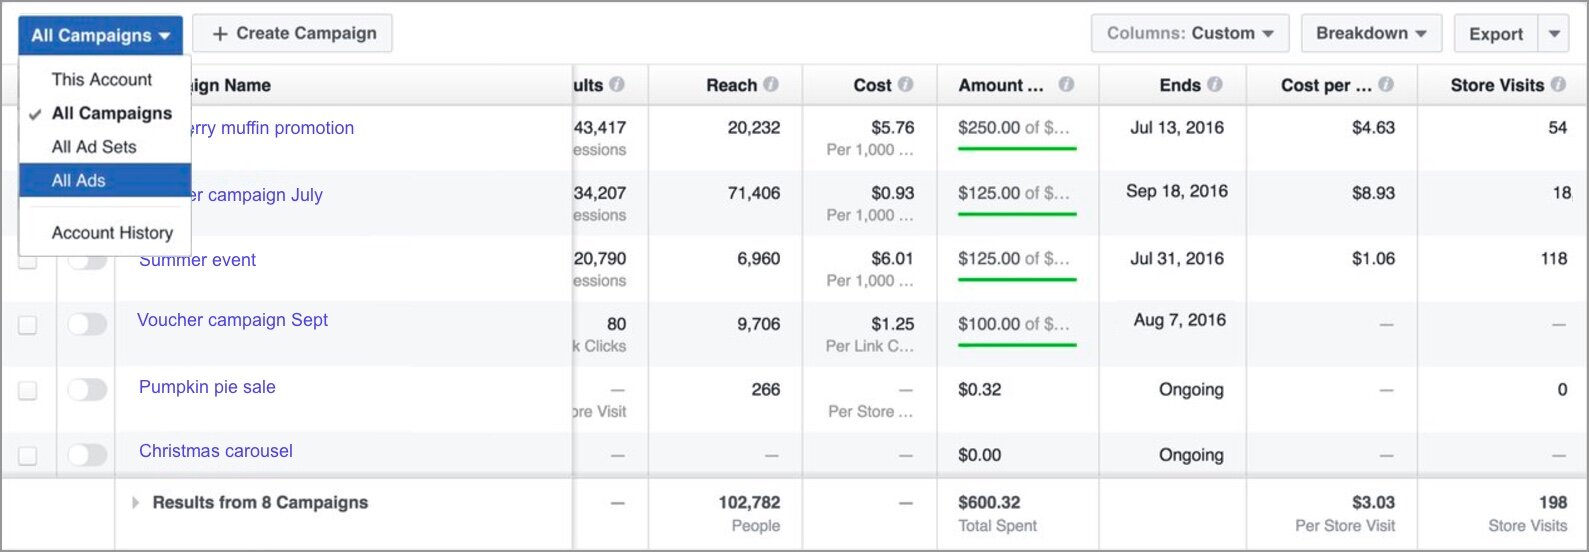Check the Voucher campaign Sept checkbox
1589x552 pixels.
(x=28, y=325)
